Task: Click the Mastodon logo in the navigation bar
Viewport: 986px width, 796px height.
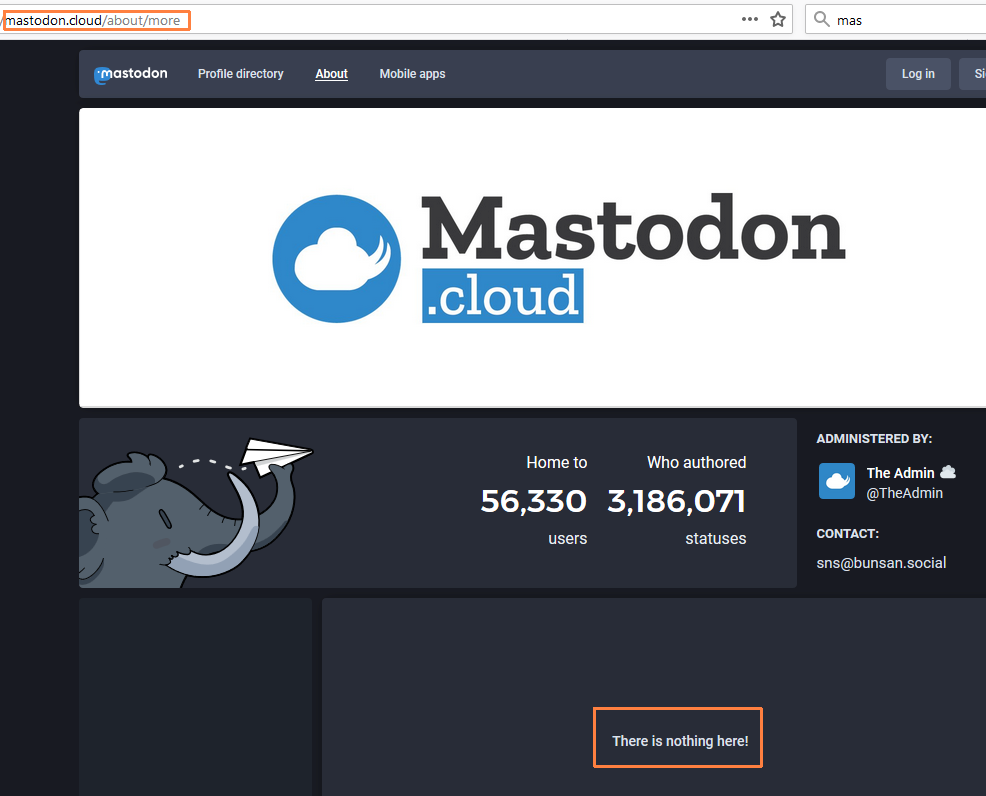Action: [131, 74]
